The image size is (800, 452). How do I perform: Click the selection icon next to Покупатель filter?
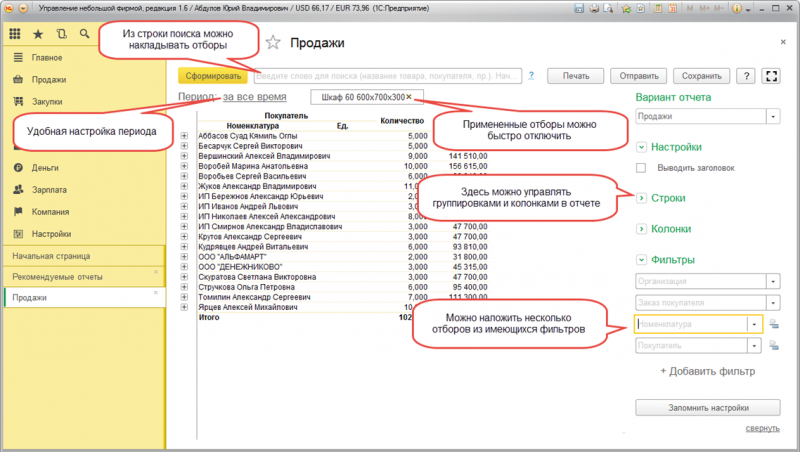click(774, 345)
